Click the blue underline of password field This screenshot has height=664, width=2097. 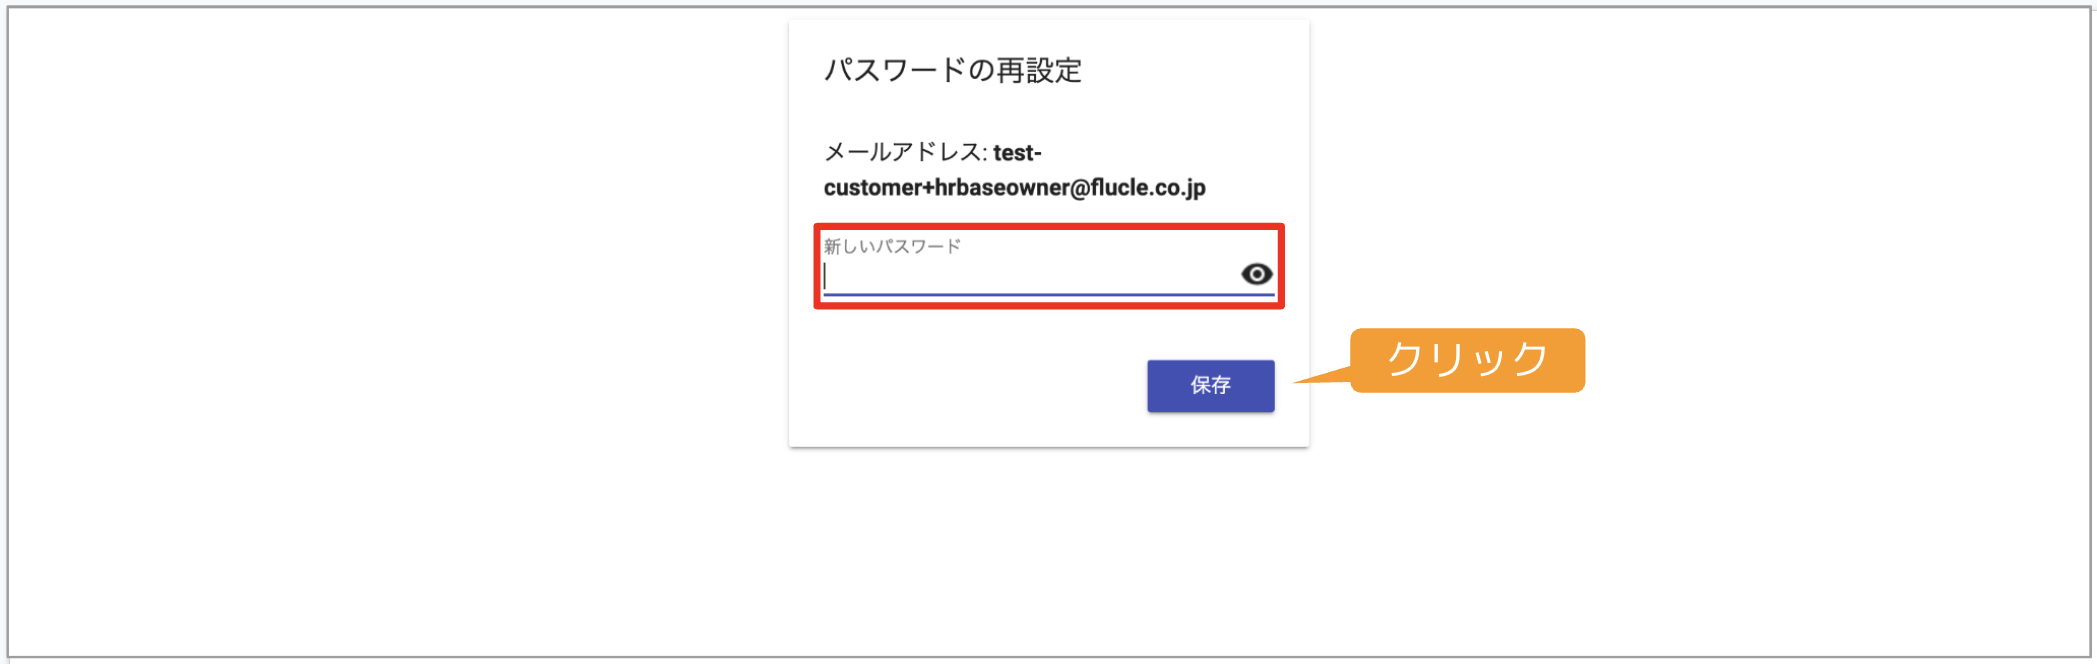click(x=1048, y=295)
